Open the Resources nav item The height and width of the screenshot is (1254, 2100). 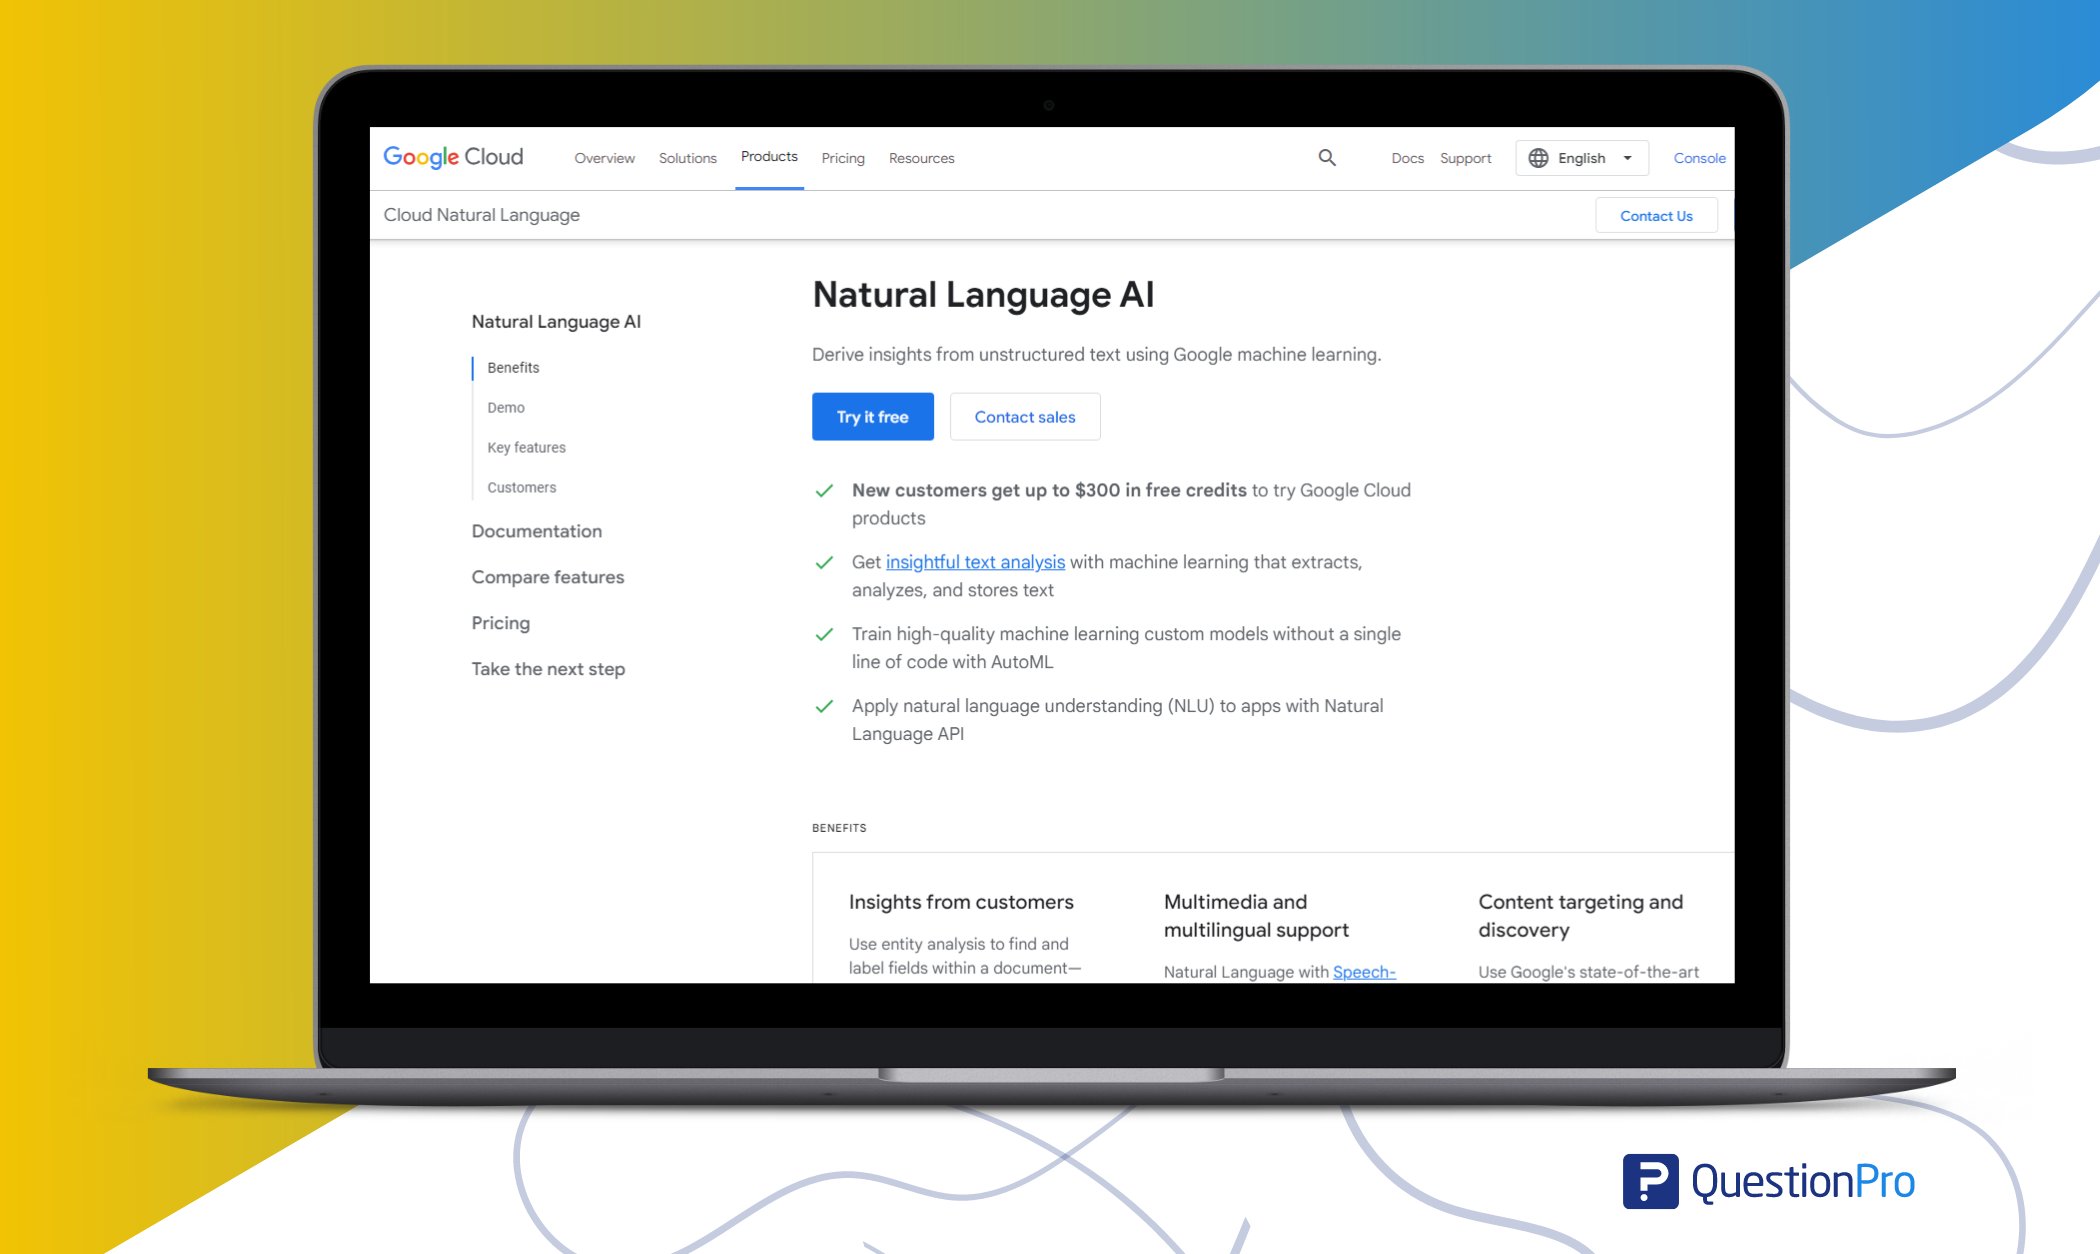coord(921,158)
